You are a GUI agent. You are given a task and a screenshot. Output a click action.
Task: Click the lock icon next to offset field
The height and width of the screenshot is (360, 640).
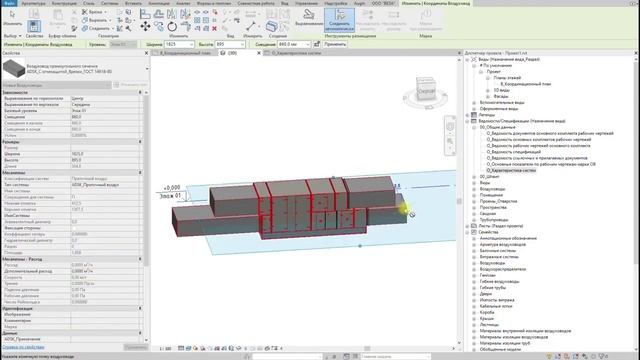tap(317, 44)
